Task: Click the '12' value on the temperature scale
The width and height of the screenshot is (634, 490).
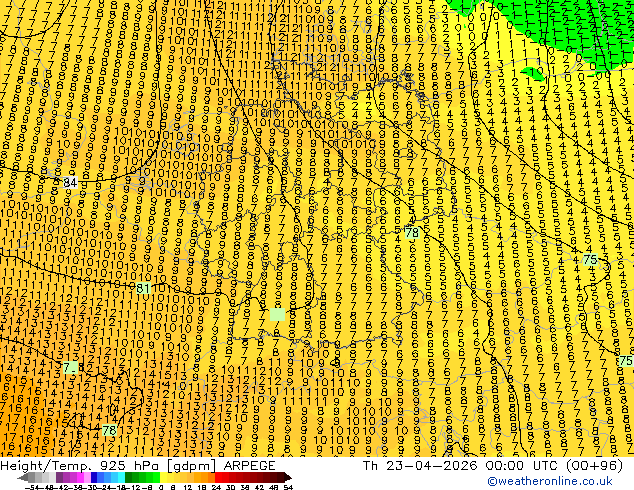Action: click(187, 488)
